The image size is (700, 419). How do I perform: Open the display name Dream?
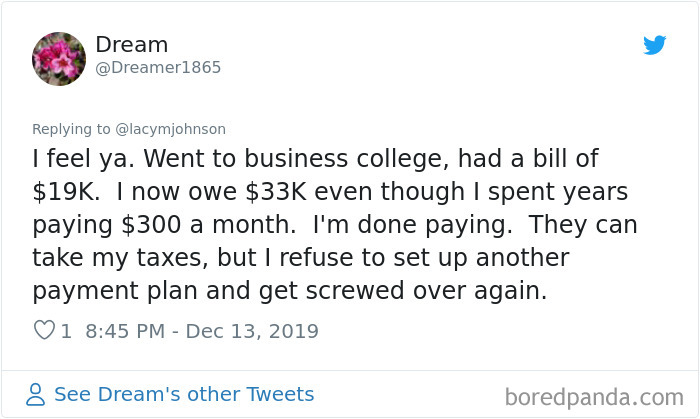132,45
